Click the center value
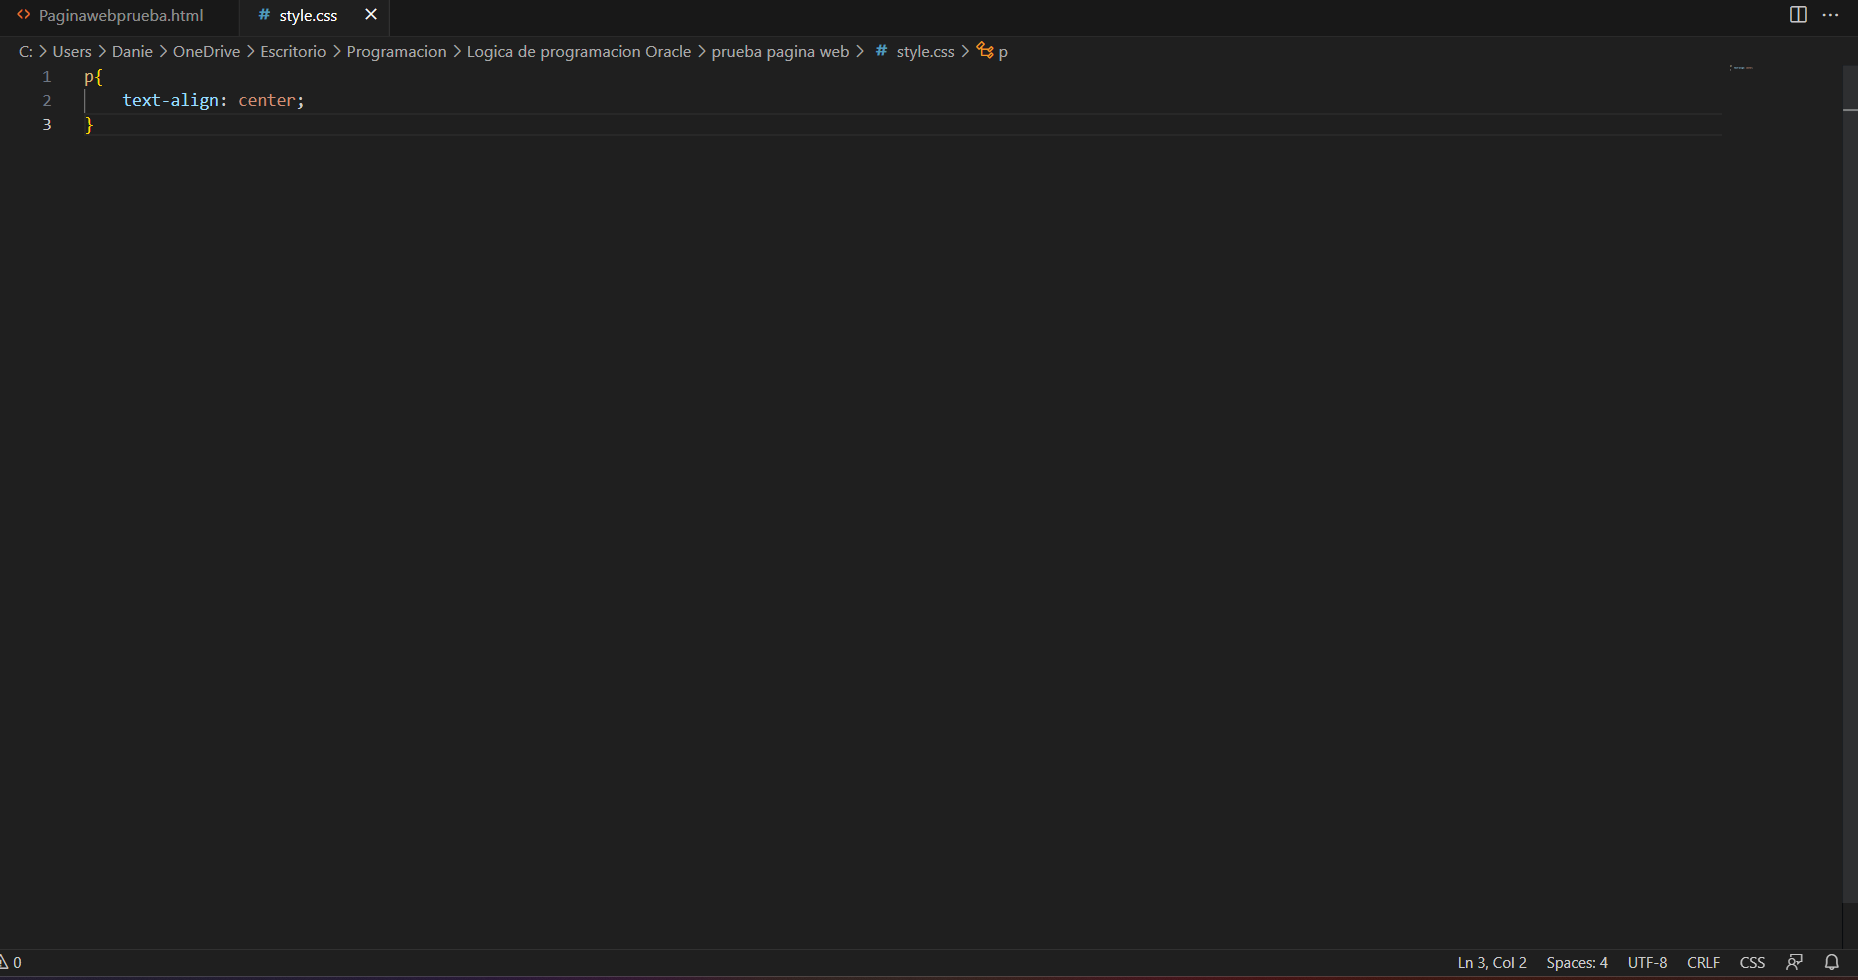The width and height of the screenshot is (1858, 980). [x=266, y=100]
